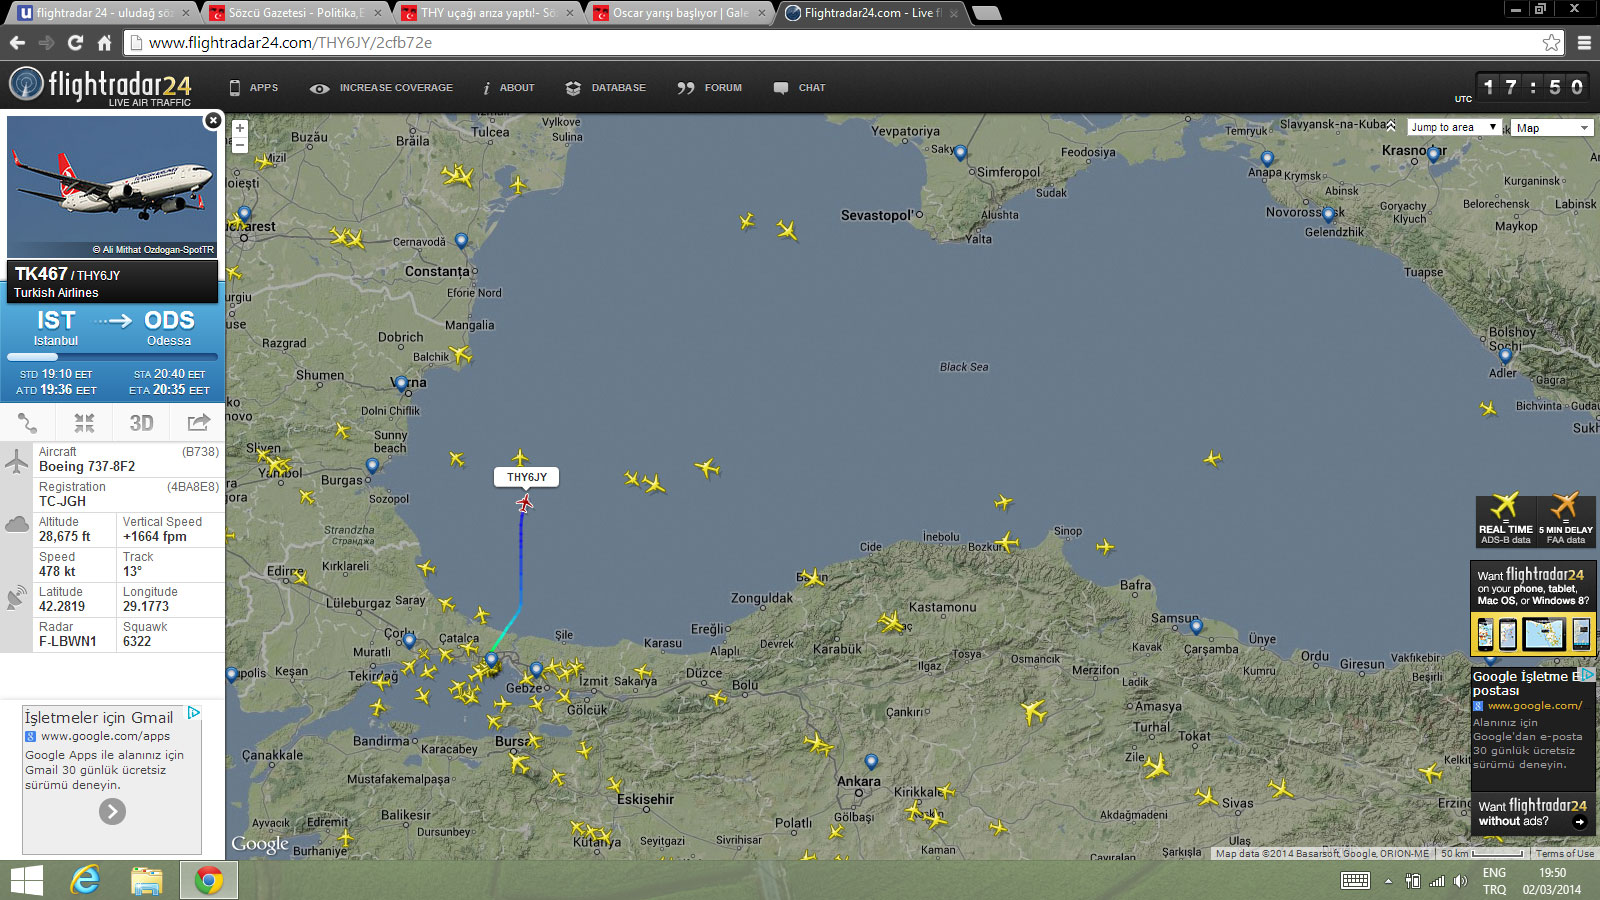Toggle REAL TIME ADS-B data legend
Image resolution: width=1600 pixels, height=900 pixels.
point(1505,519)
